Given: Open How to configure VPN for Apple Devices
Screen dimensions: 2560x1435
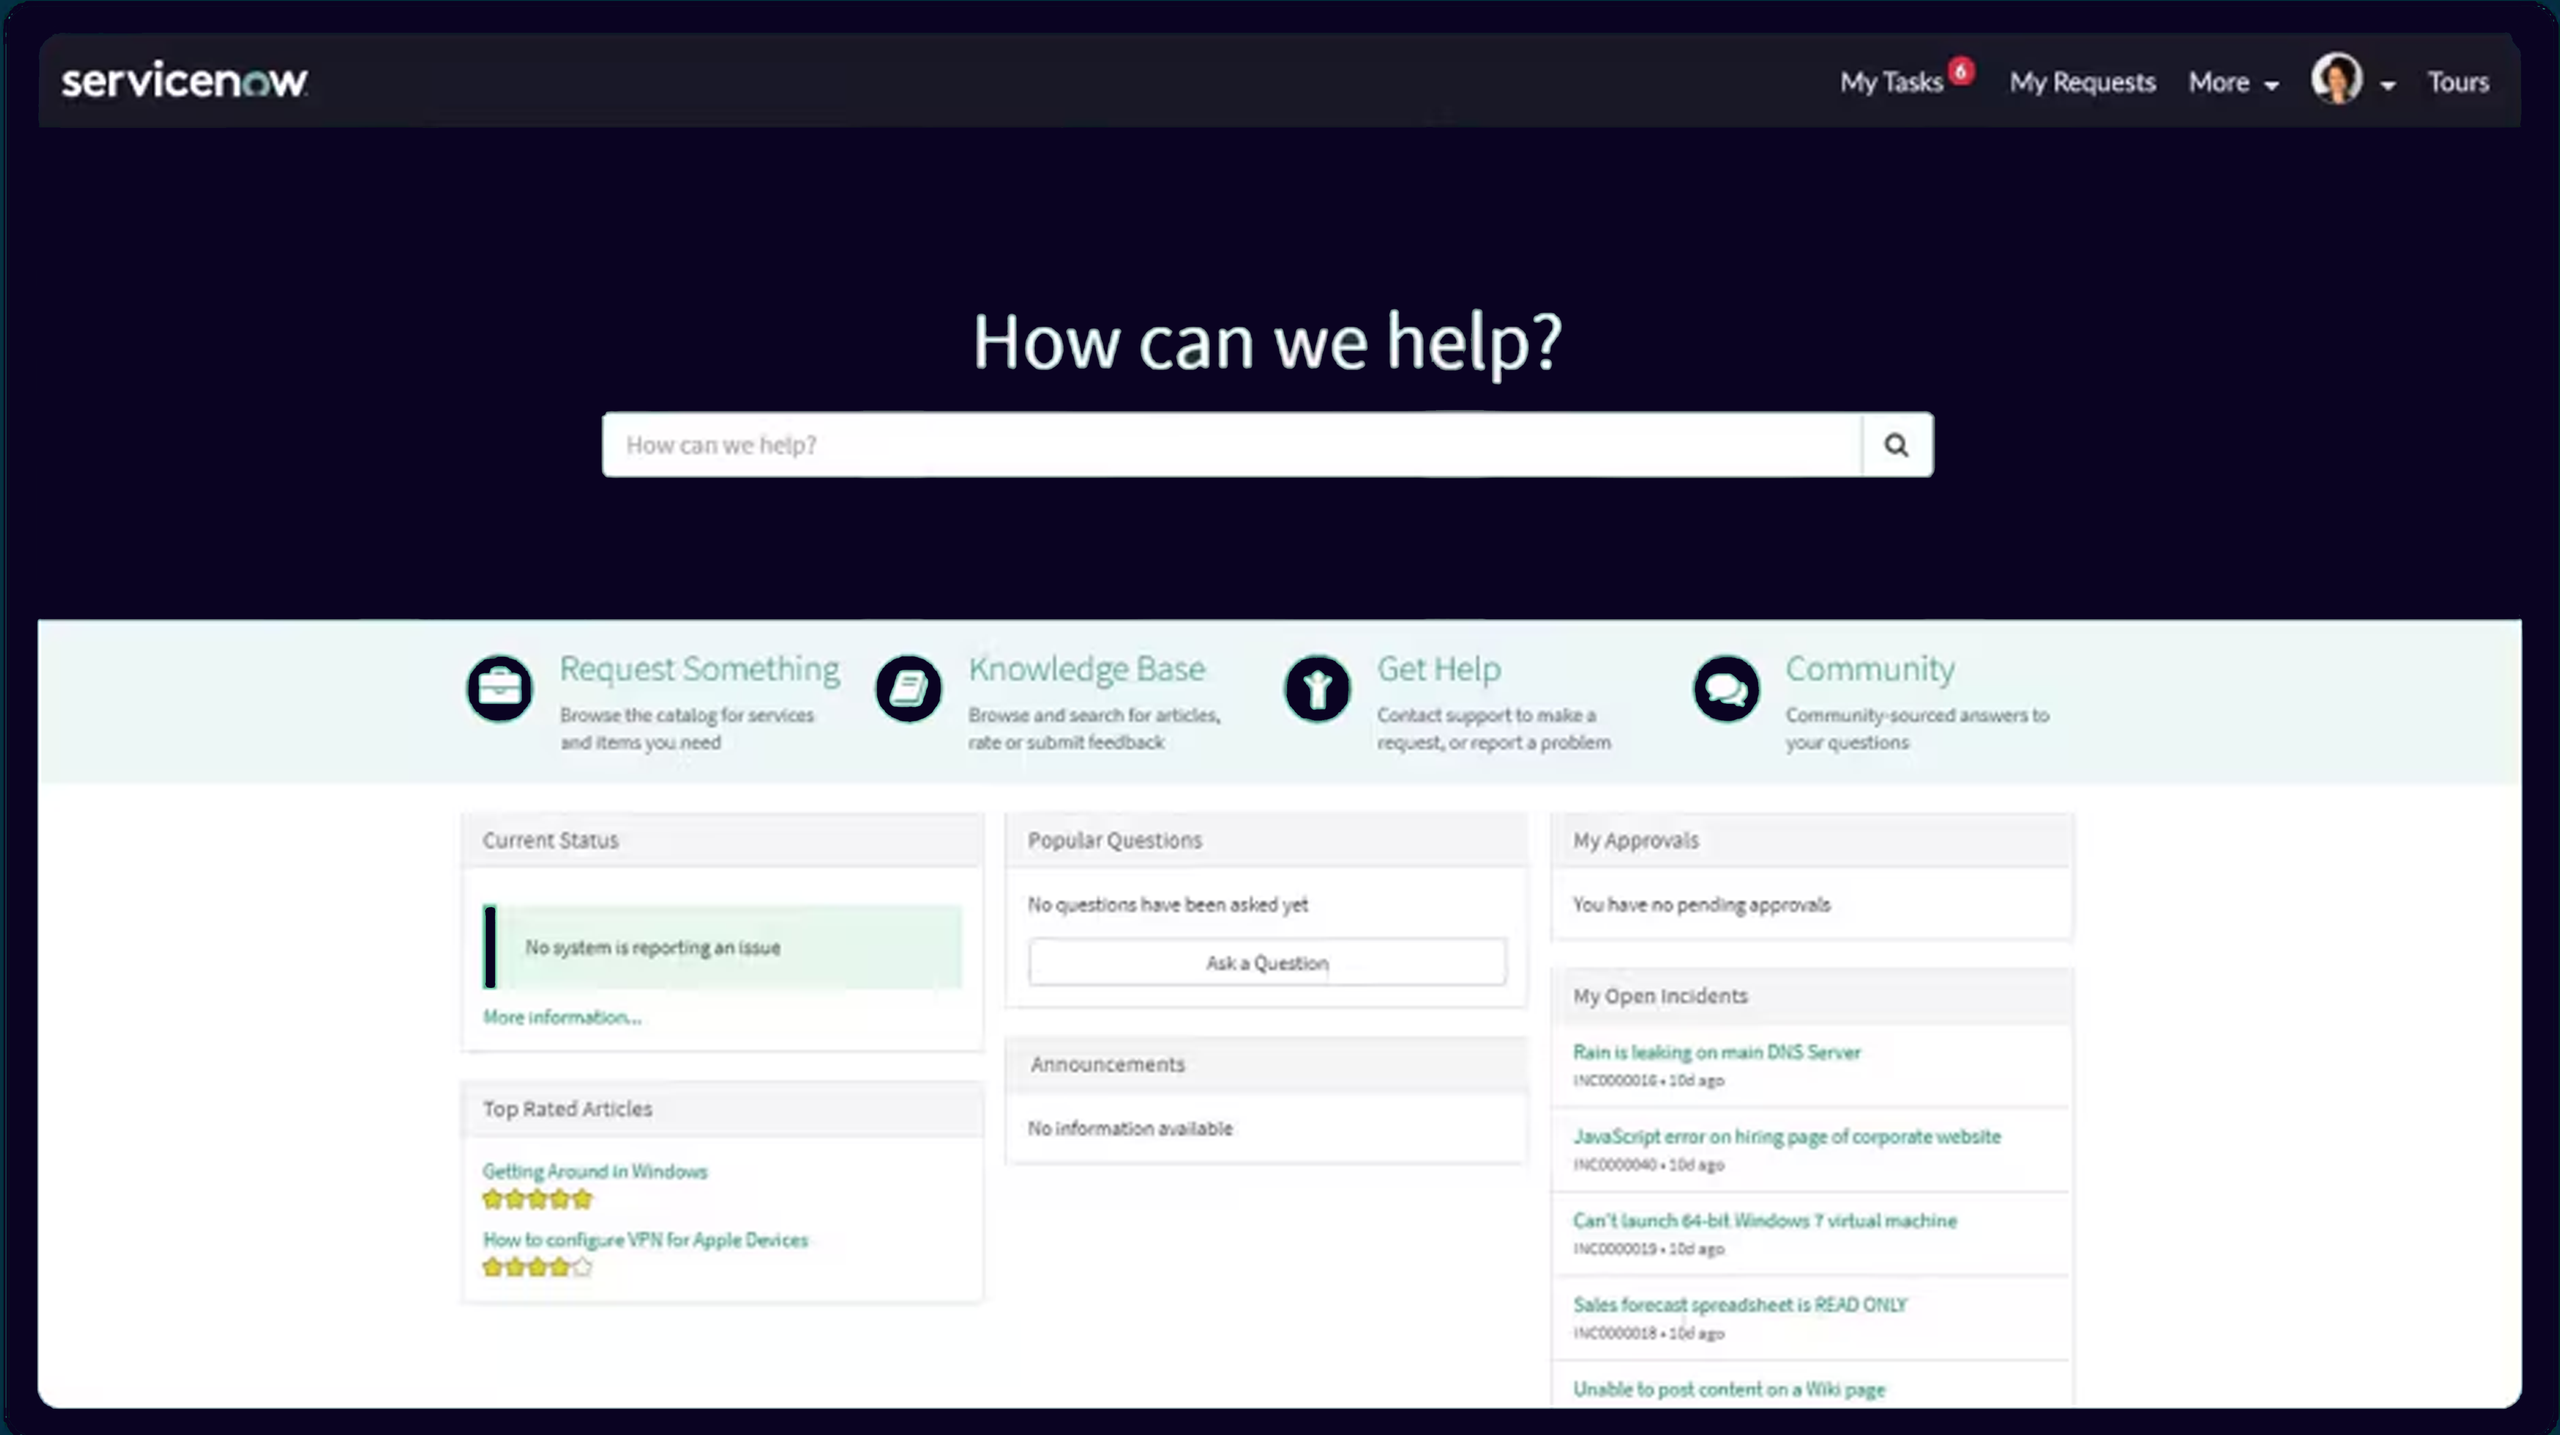Looking at the screenshot, I should [x=645, y=1240].
